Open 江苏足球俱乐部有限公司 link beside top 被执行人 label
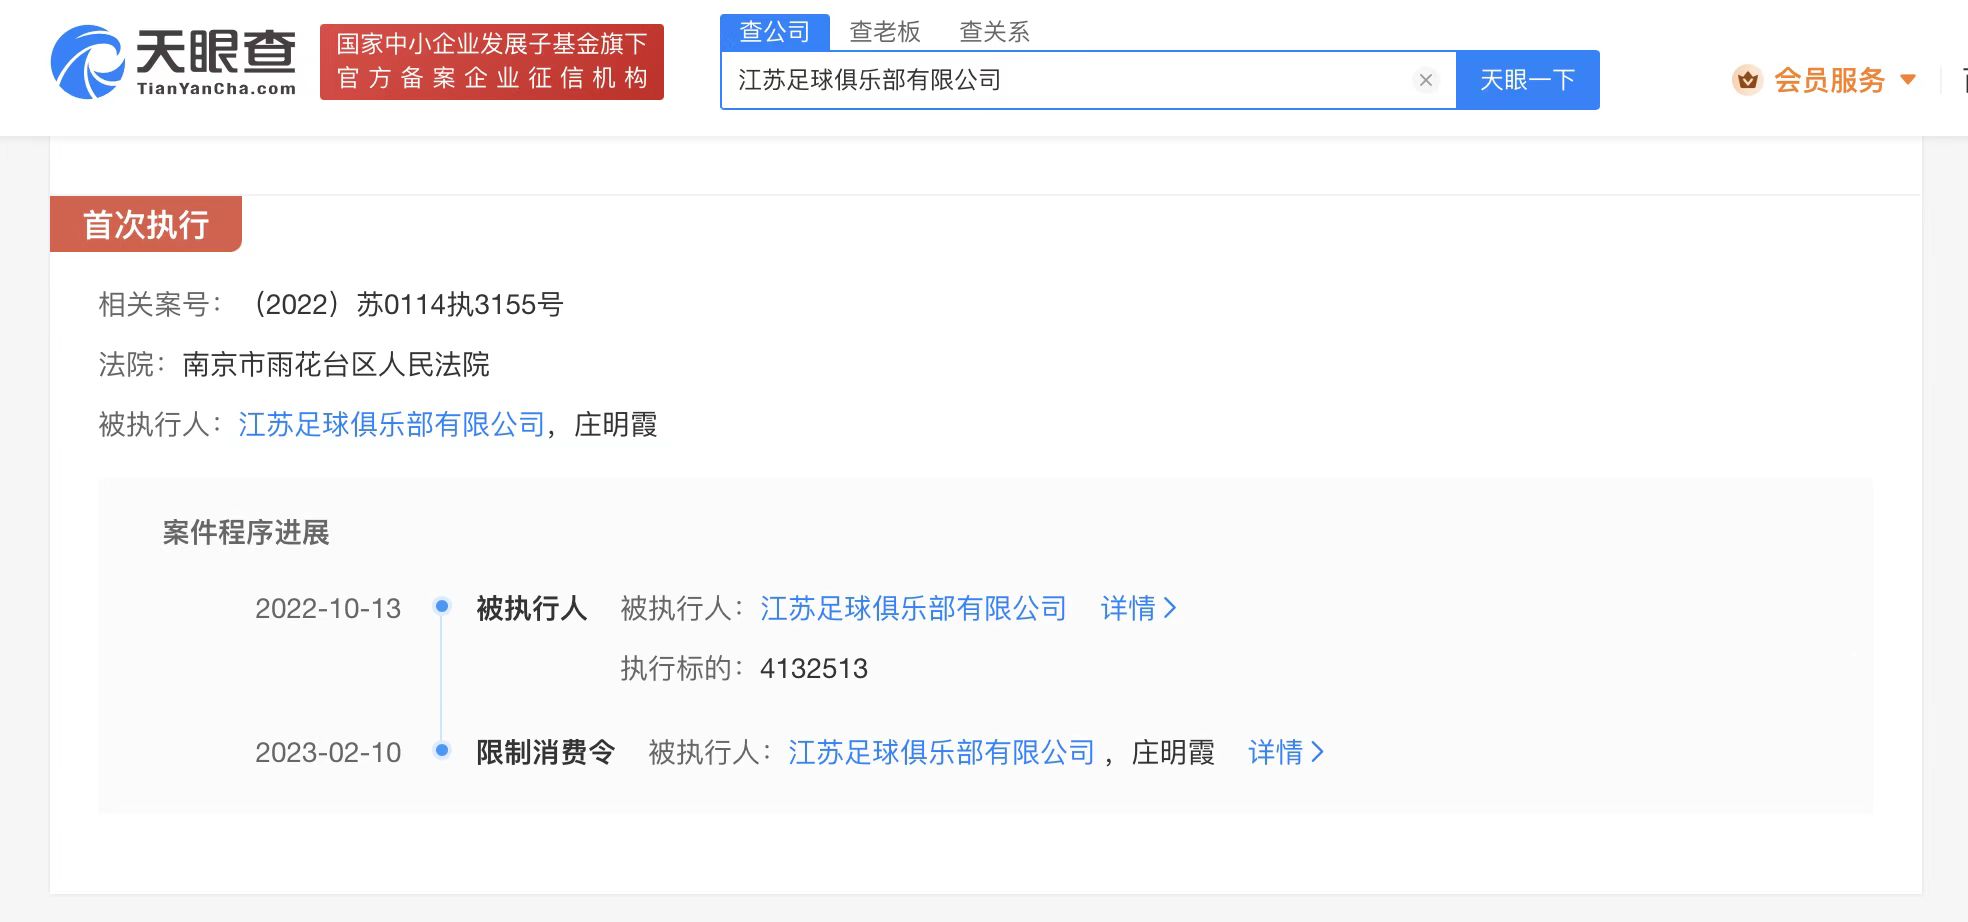Image resolution: width=1968 pixels, height=922 pixels. (x=392, y=425)
